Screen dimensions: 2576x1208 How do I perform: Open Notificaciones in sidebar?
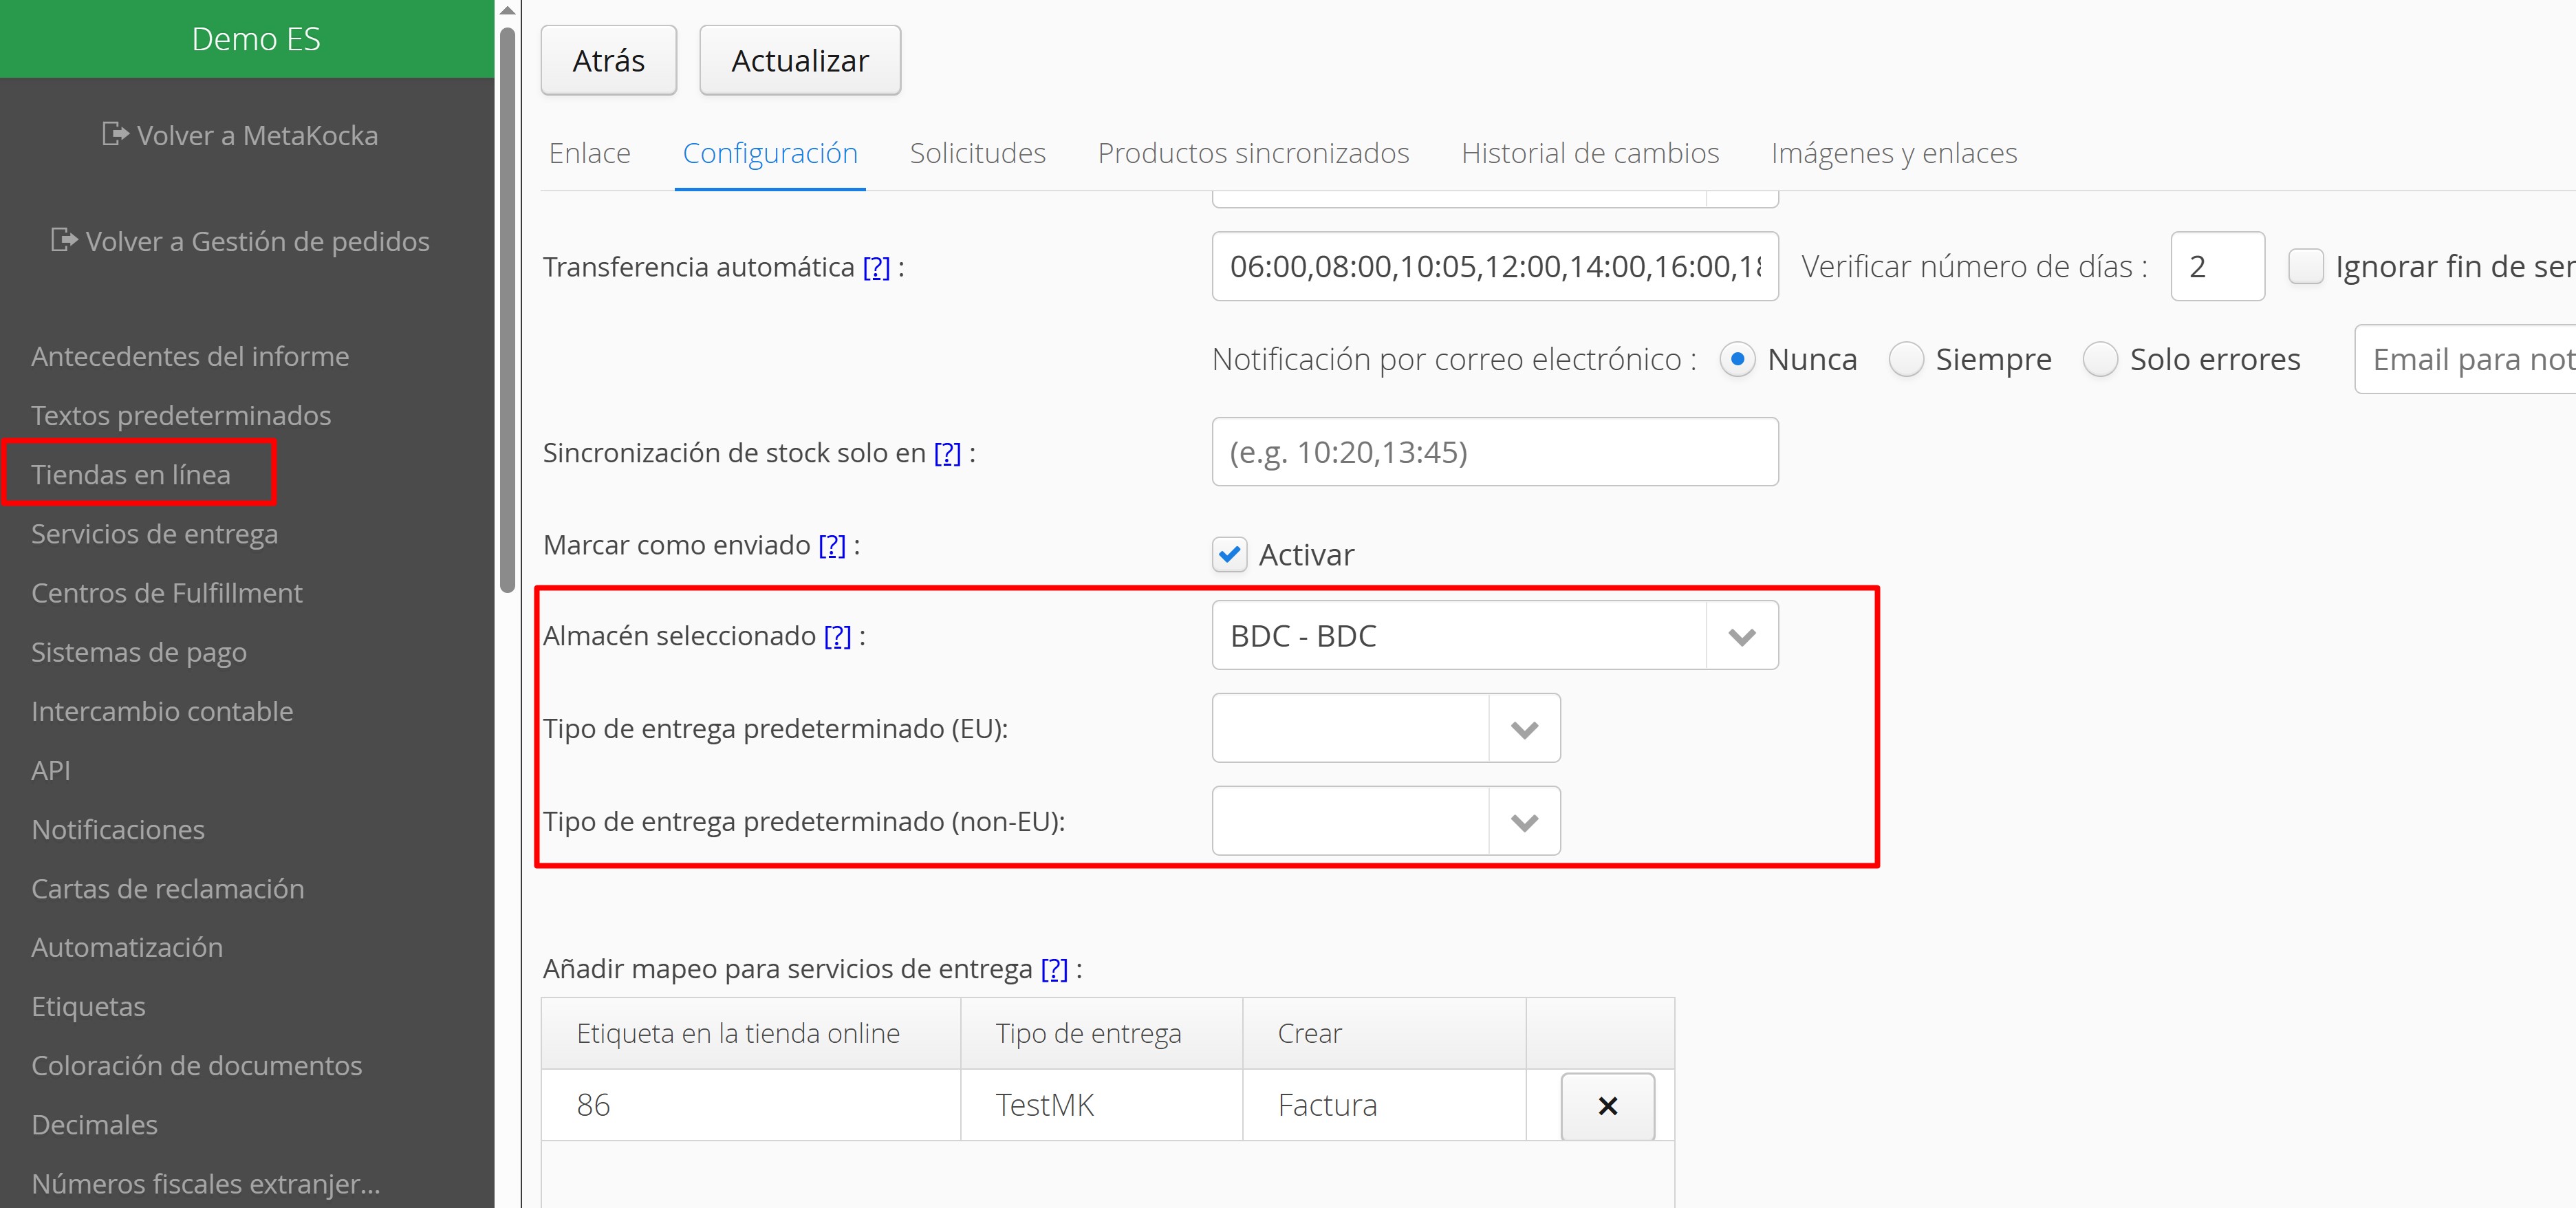point(118,829)
